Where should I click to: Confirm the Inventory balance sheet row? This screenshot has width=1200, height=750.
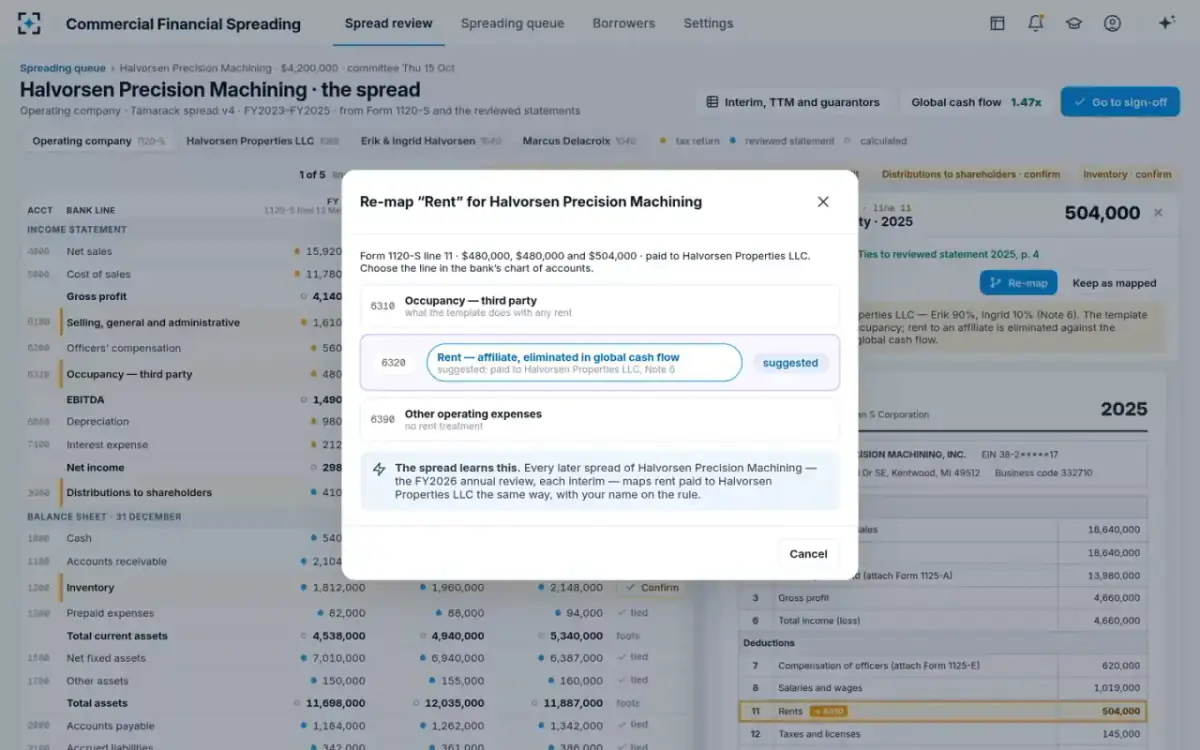point(652,588)
